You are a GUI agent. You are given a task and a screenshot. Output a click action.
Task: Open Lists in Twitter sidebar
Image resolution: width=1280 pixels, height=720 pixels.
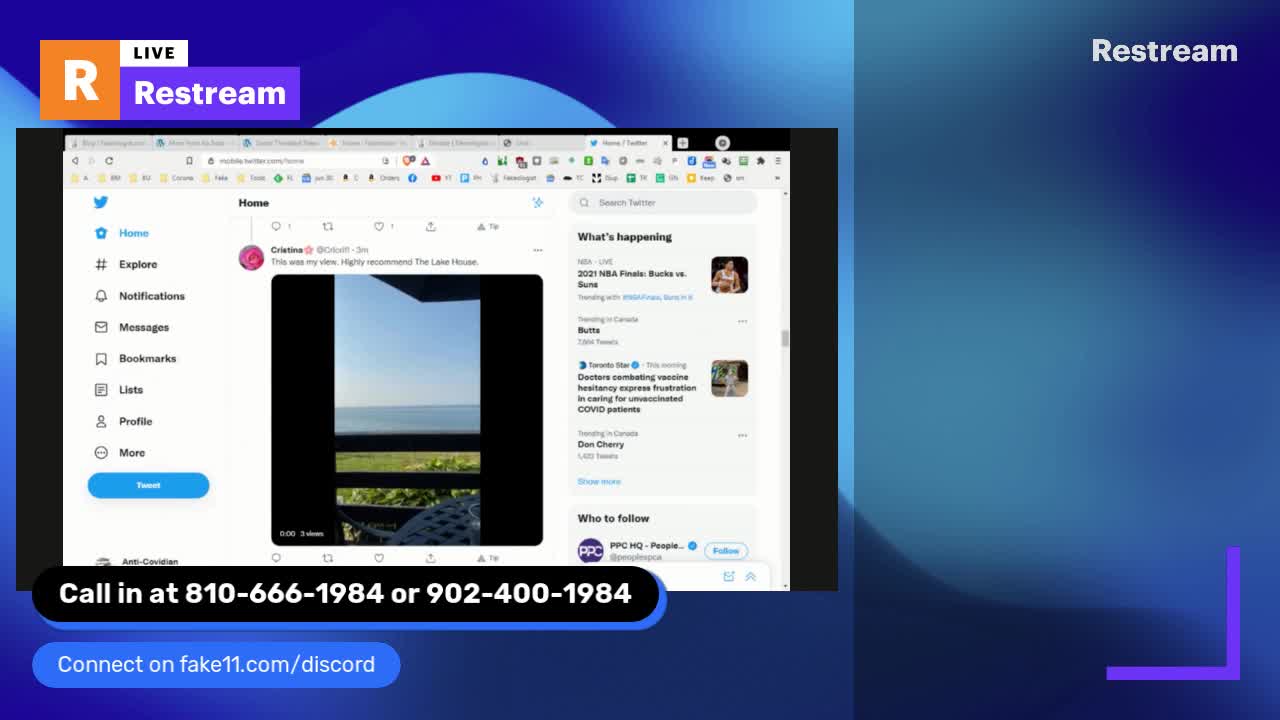119,390
